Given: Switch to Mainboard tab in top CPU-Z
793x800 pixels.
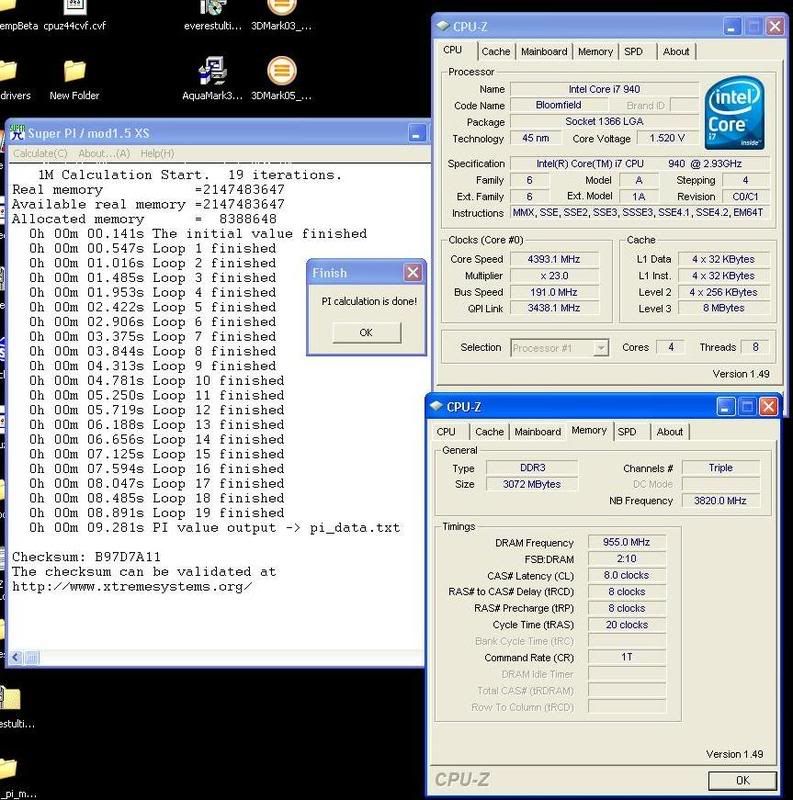Looking at the screenshot, I should [x=544, y=52].
